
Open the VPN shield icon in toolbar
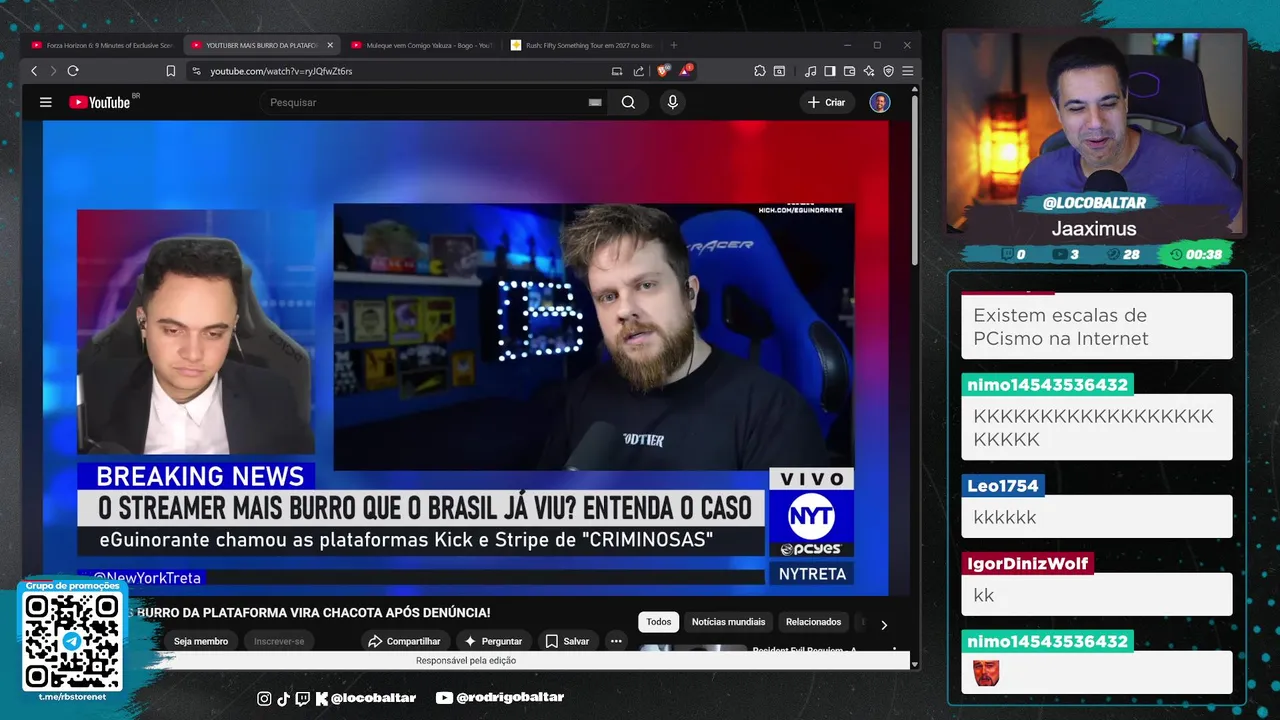coord(888,71)
